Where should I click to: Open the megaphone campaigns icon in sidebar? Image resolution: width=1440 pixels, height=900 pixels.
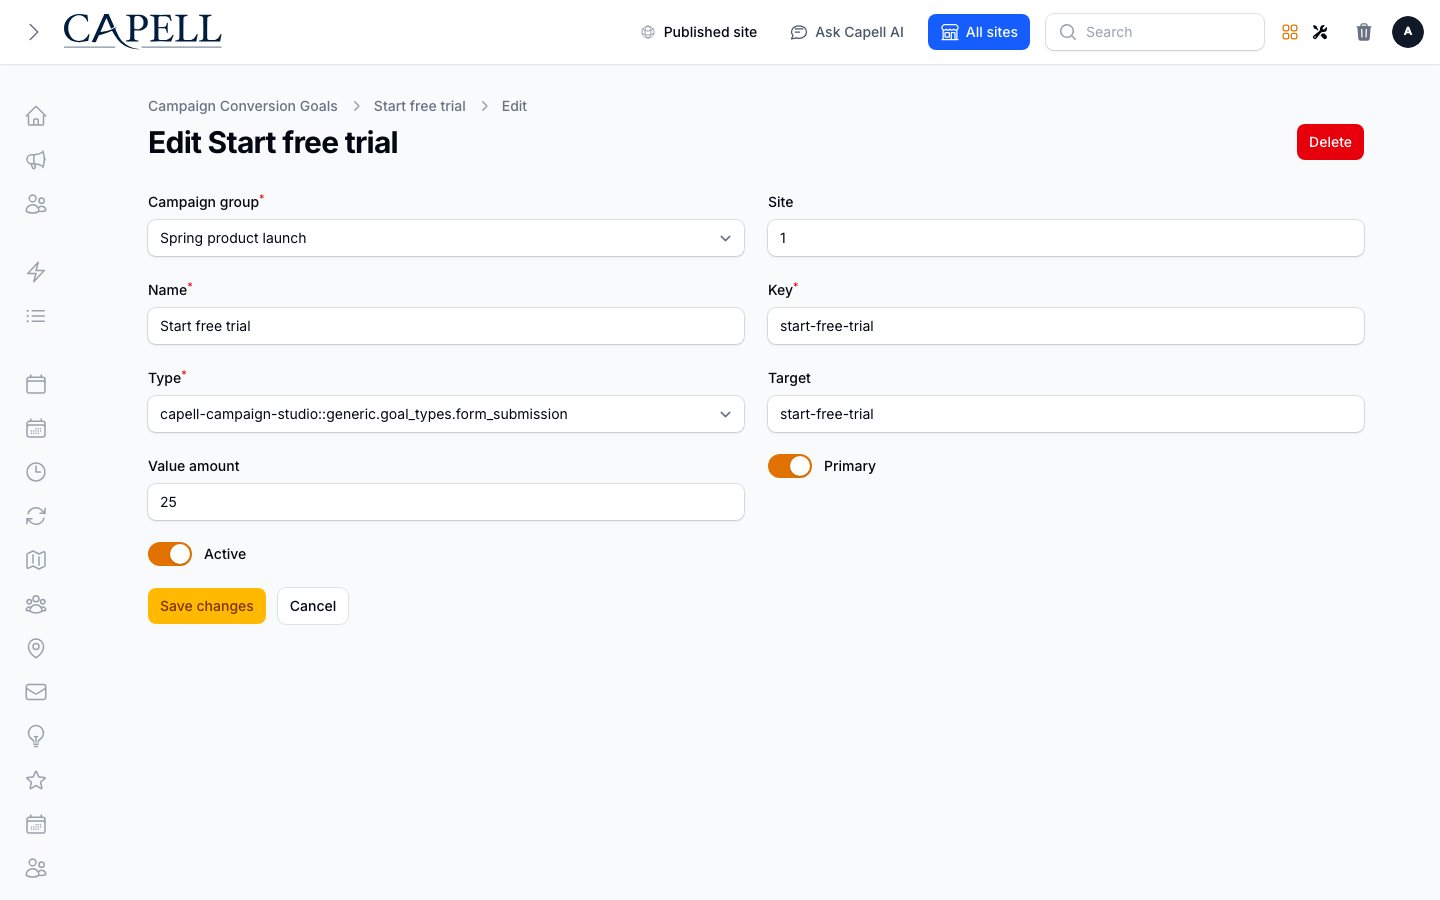36,160
